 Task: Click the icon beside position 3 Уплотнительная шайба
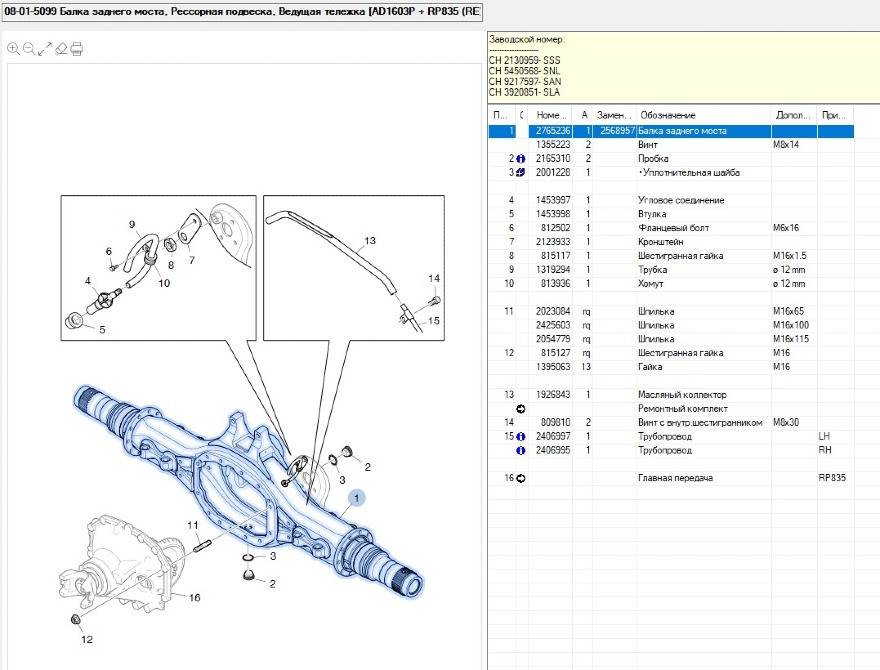pos(521,173)
